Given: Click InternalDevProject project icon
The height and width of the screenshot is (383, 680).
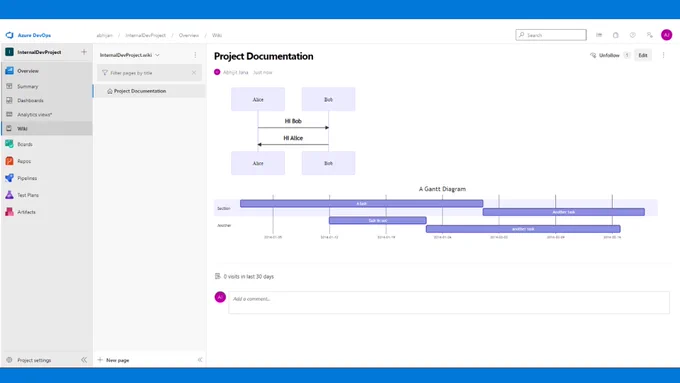Looking at the screenshot, I should click(x=9, y=52).
